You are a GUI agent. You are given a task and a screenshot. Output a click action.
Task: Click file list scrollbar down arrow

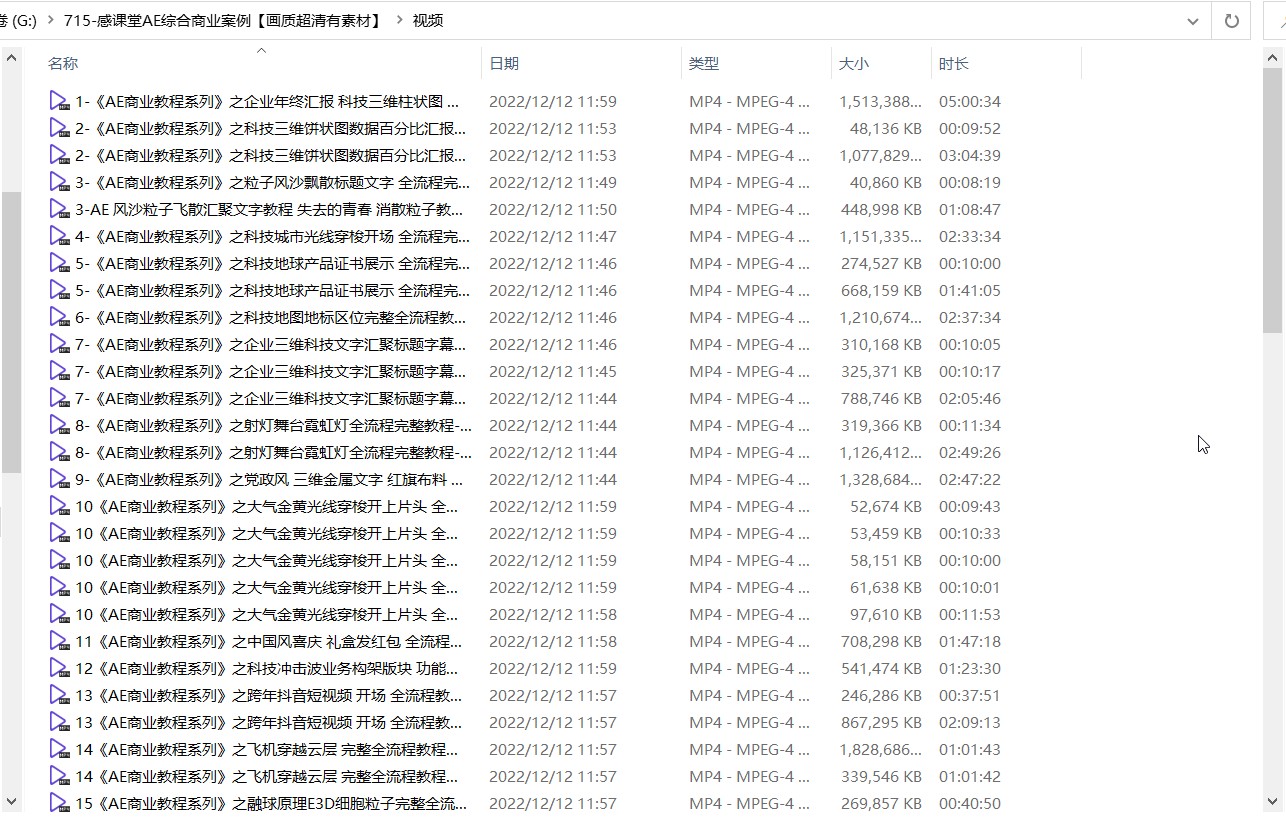coord(1273,801)
